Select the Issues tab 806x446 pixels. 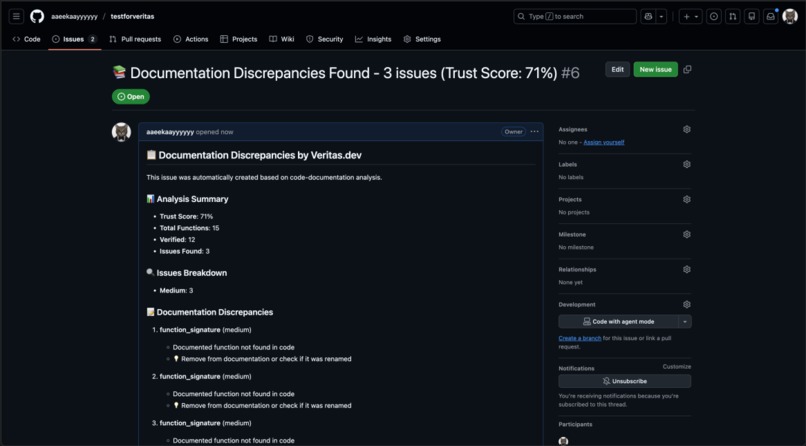(75, 39)
